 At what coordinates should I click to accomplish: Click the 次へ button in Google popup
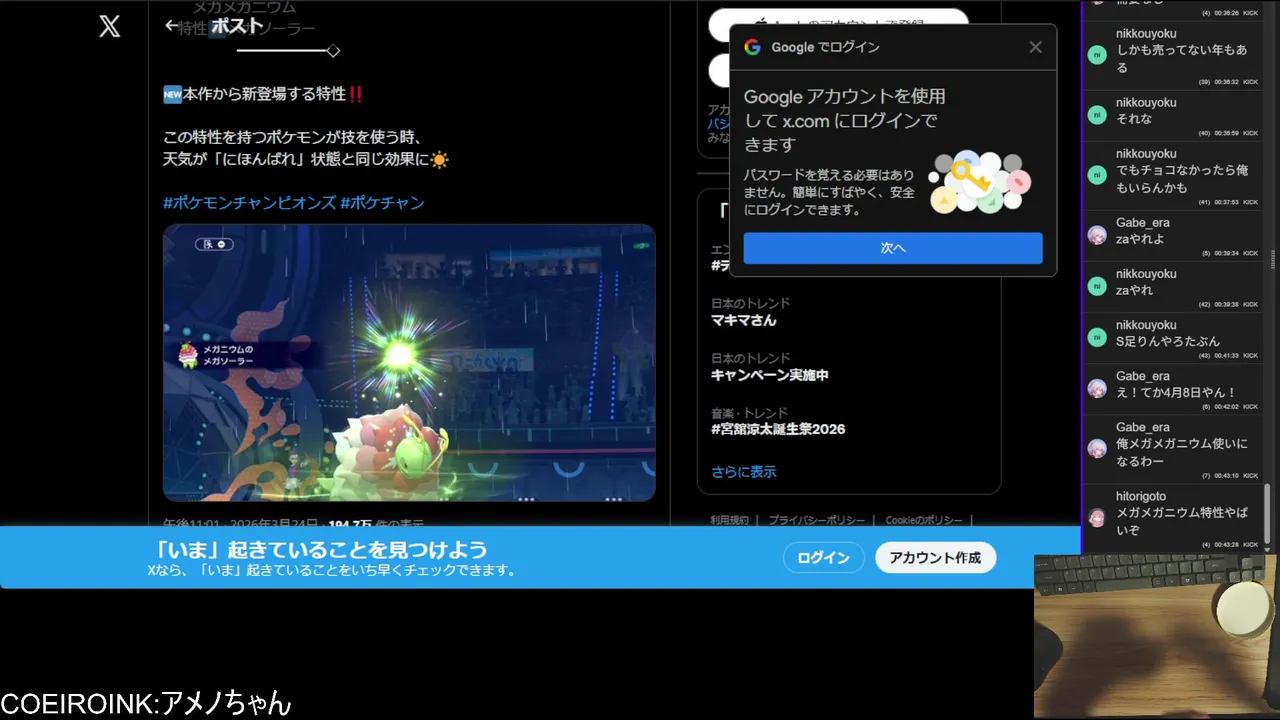[893, 248]
